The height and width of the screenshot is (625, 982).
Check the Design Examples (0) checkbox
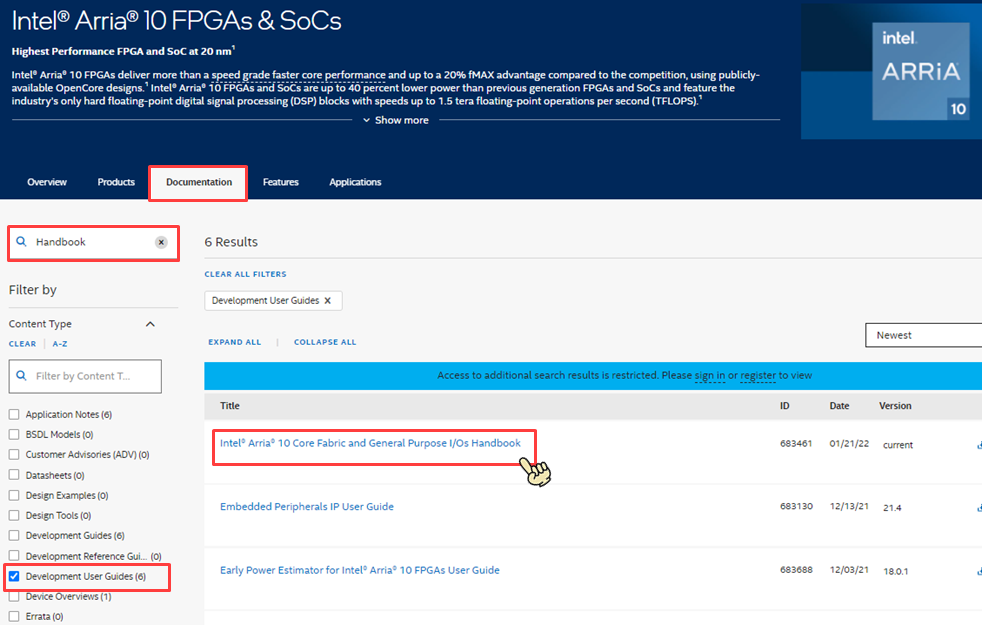pos(14,495)
